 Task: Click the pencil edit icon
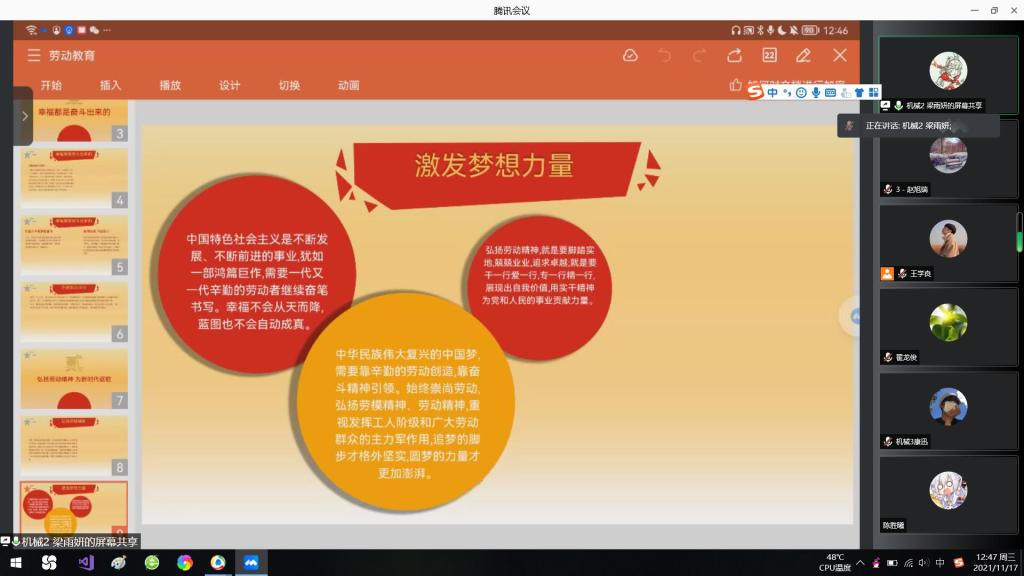pyautogui.click(x=804, y=56)
